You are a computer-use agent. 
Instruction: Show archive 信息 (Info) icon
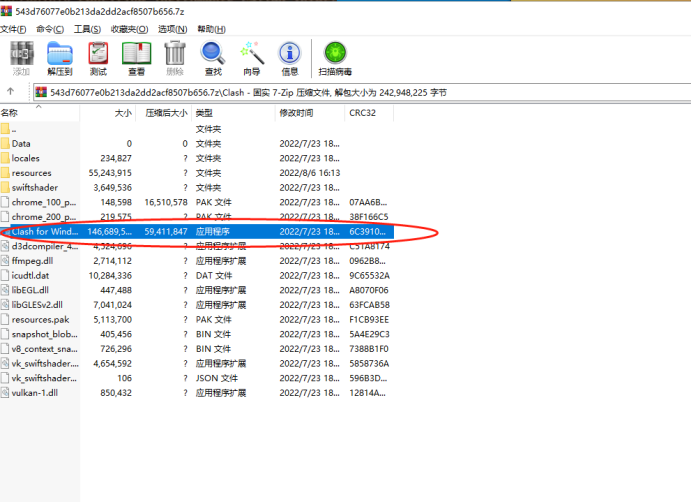coord(290,58)
